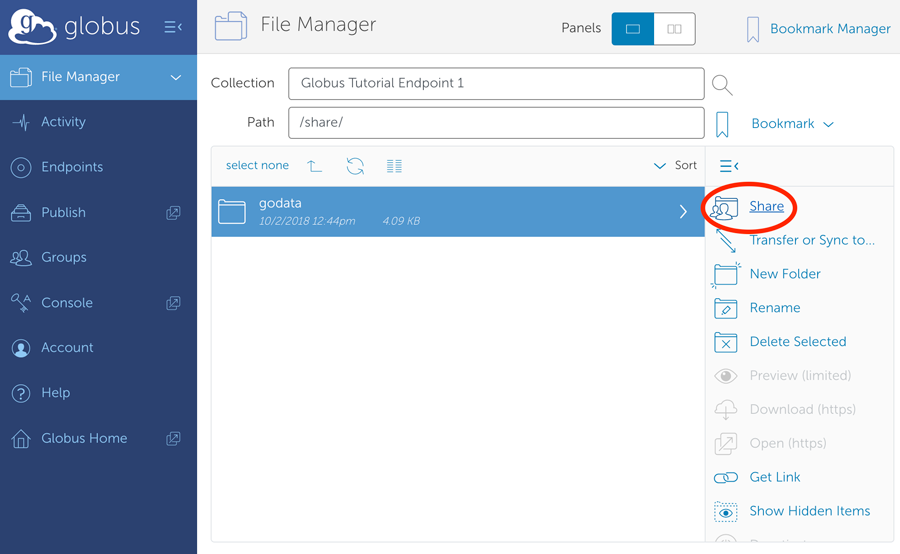Click the Transfer or Sync arrow icon

726,241
